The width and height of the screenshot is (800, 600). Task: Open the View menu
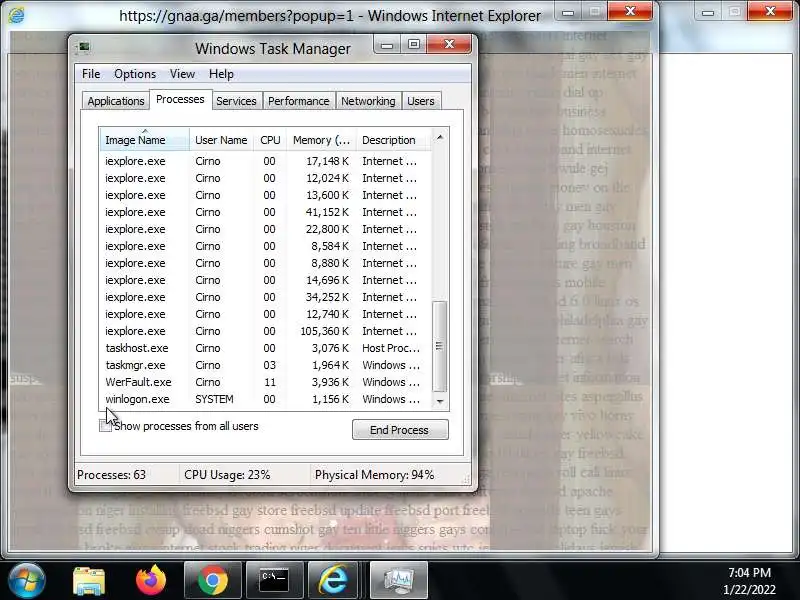click(x=182, y=74)
